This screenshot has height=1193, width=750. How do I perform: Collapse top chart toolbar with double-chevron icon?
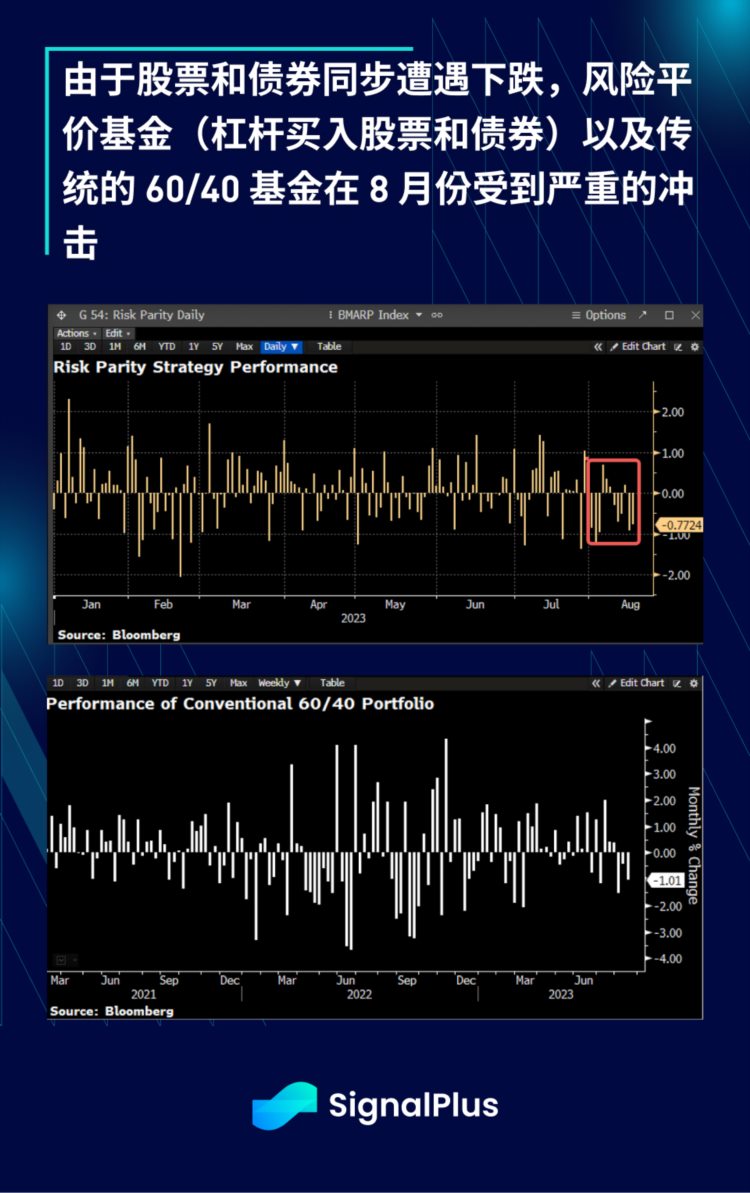coord(598,347)
